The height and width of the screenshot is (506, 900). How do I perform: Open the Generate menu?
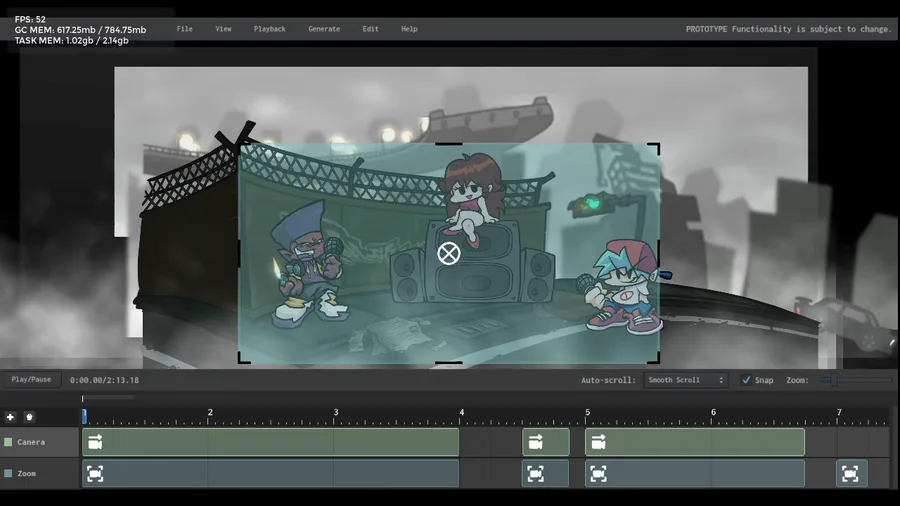tap(324, 29)
